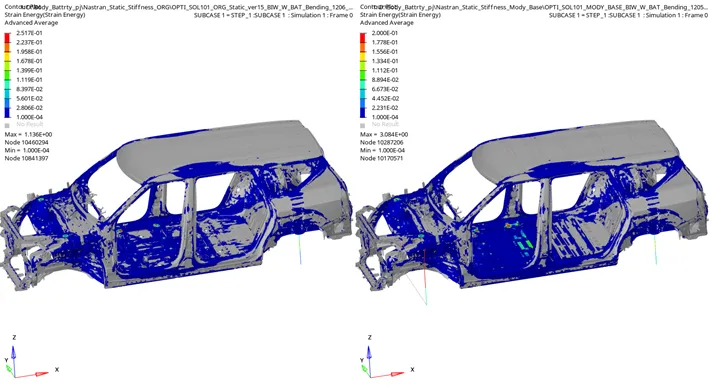Image resolution: width=711 pixels, height=389 pixels.
Task: Click left plot's SUBCASE 1 frame label
Action: point(273,15)
